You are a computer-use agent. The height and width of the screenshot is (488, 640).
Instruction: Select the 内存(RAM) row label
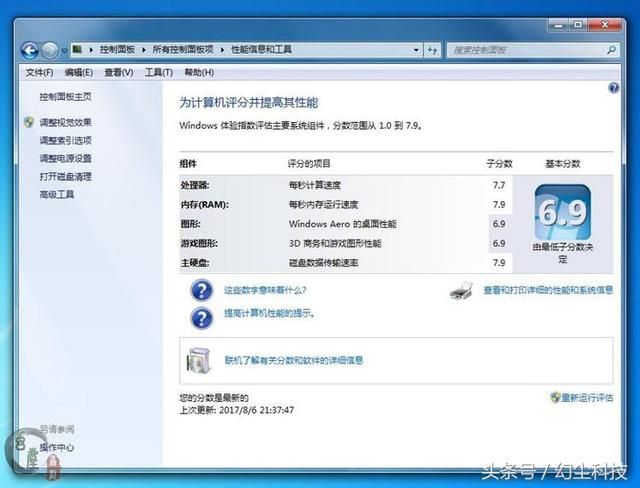204,204
